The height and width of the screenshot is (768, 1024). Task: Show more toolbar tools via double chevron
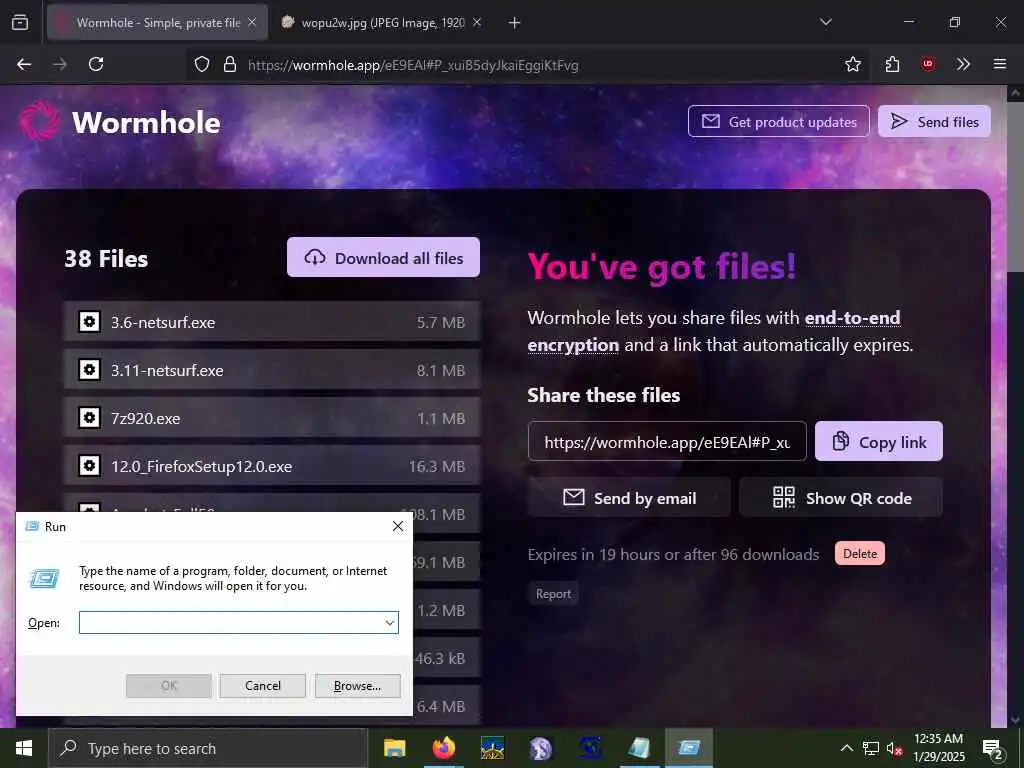coord(963,64)
